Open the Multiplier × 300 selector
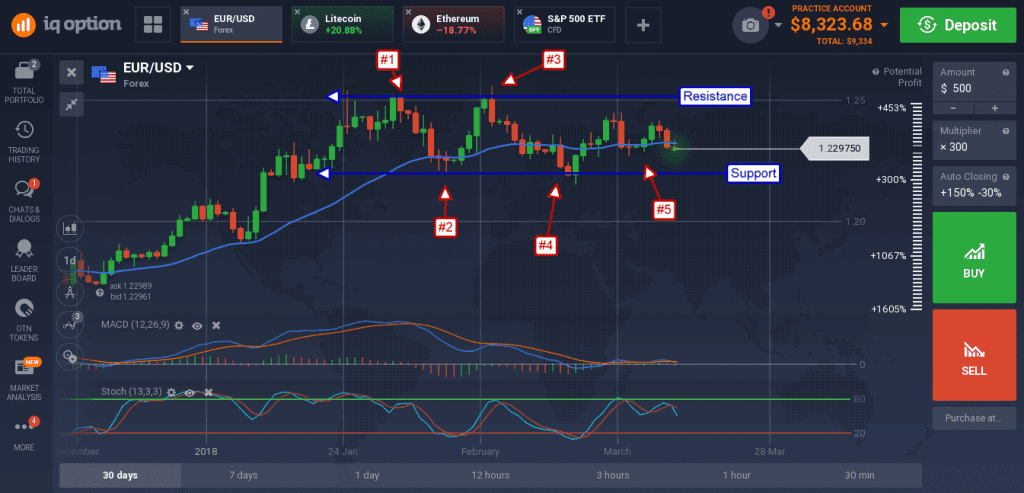 coord(975,140)
